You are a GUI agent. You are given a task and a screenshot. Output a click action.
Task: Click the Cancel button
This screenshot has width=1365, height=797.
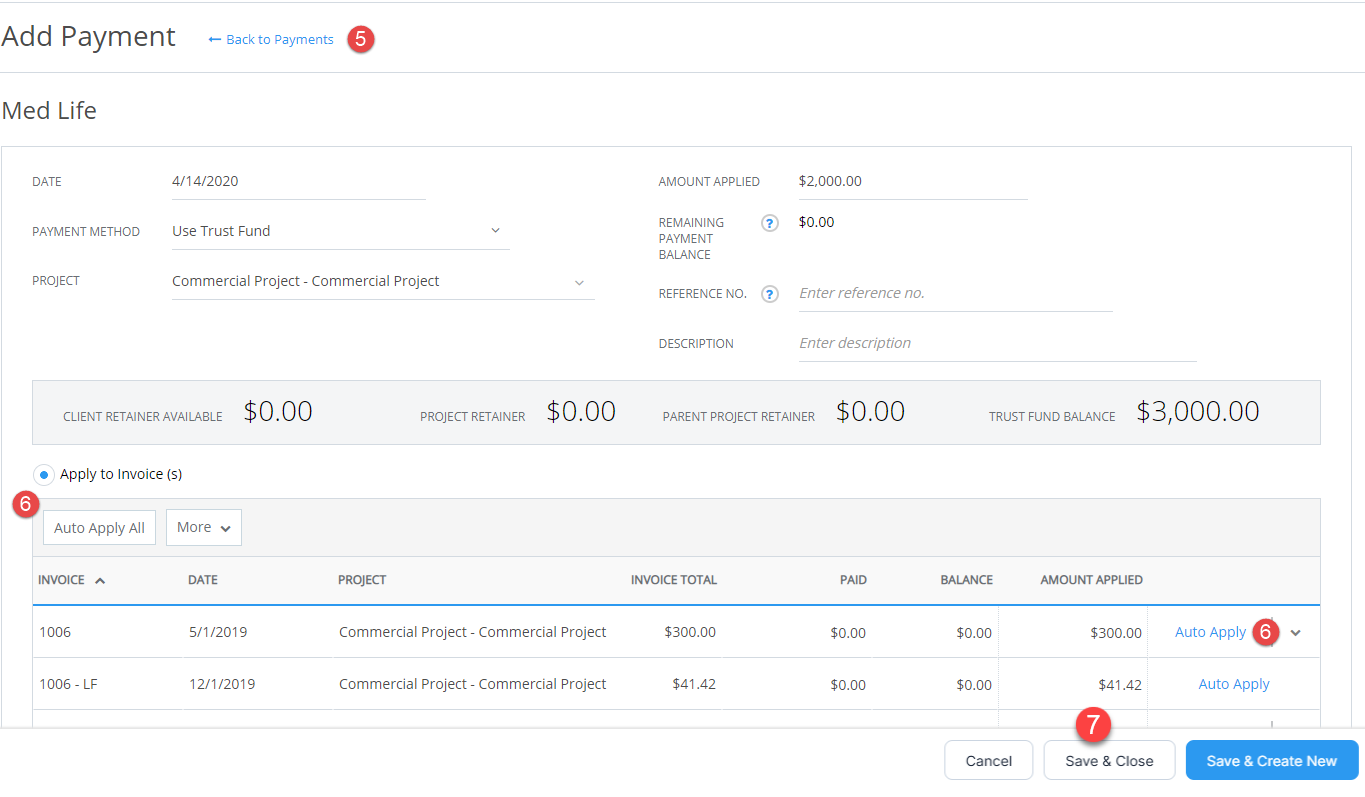pos(989,761)
